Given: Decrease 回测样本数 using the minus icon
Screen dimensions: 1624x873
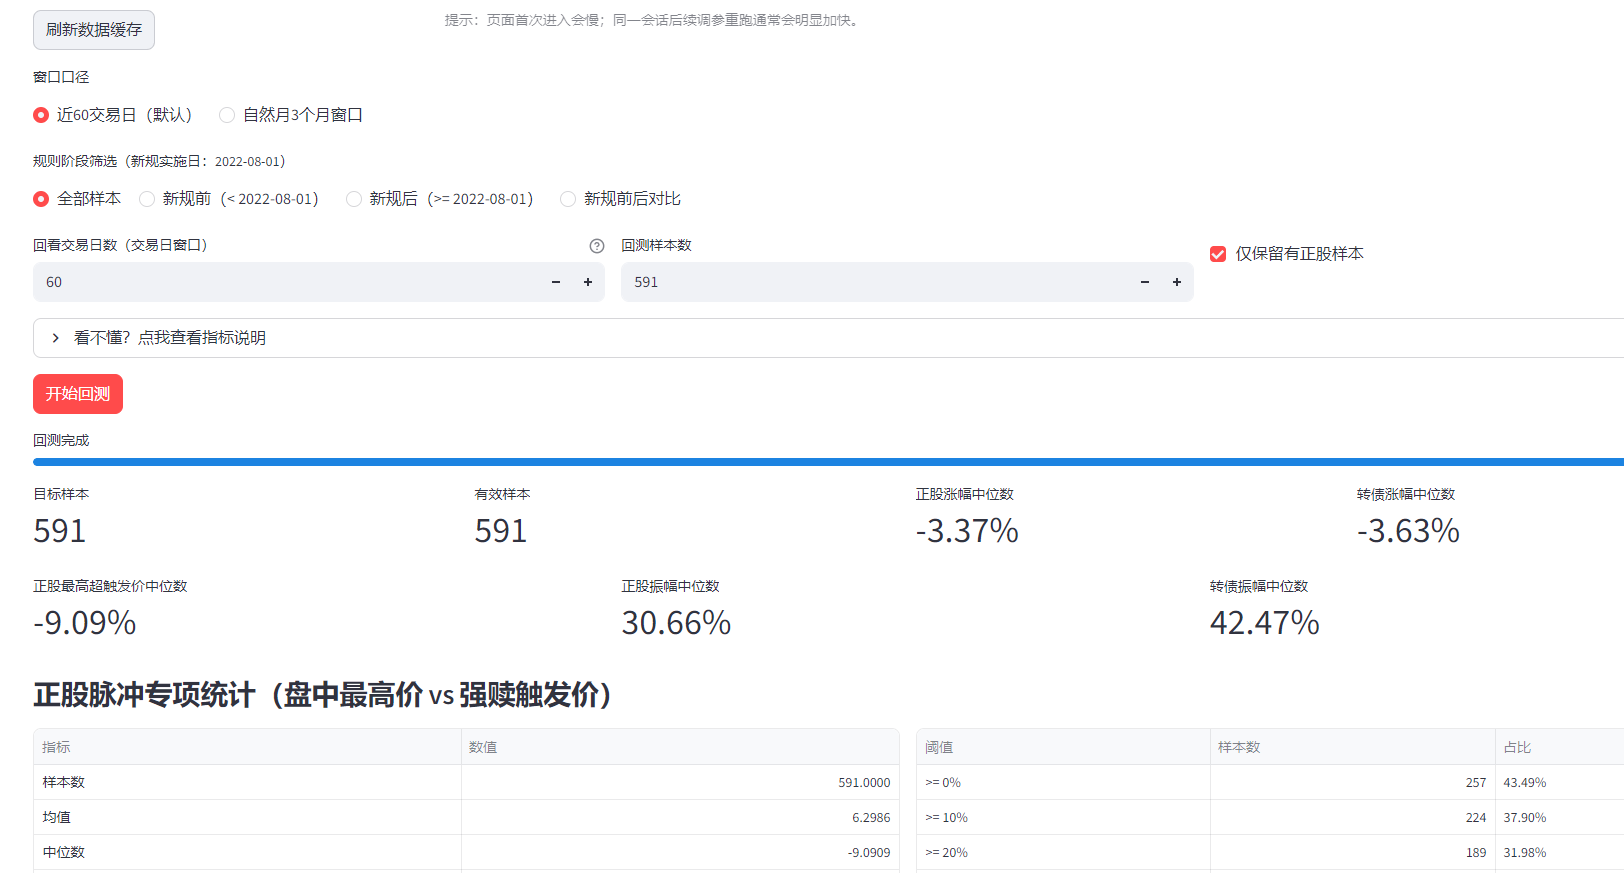Looking at the screenshot, I should point(1145,282).
